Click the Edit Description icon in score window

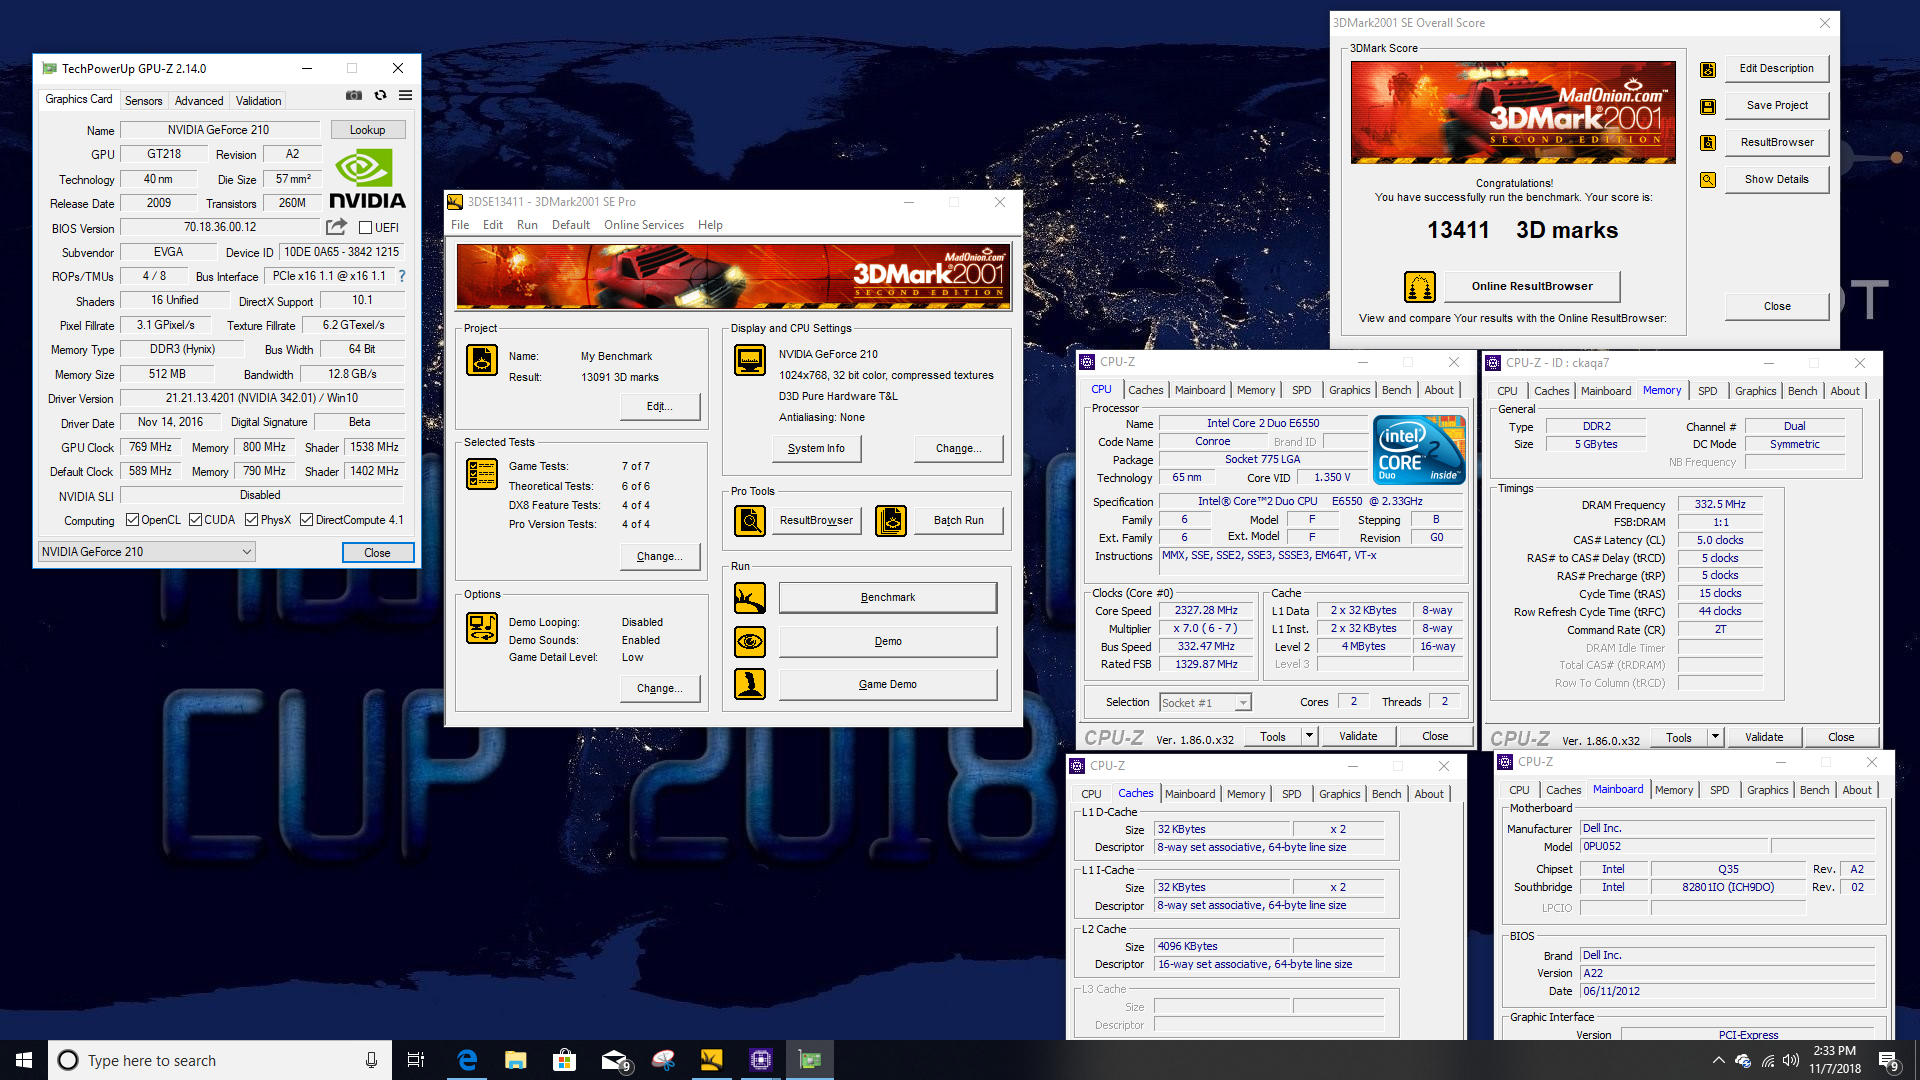coord(1708,69)
